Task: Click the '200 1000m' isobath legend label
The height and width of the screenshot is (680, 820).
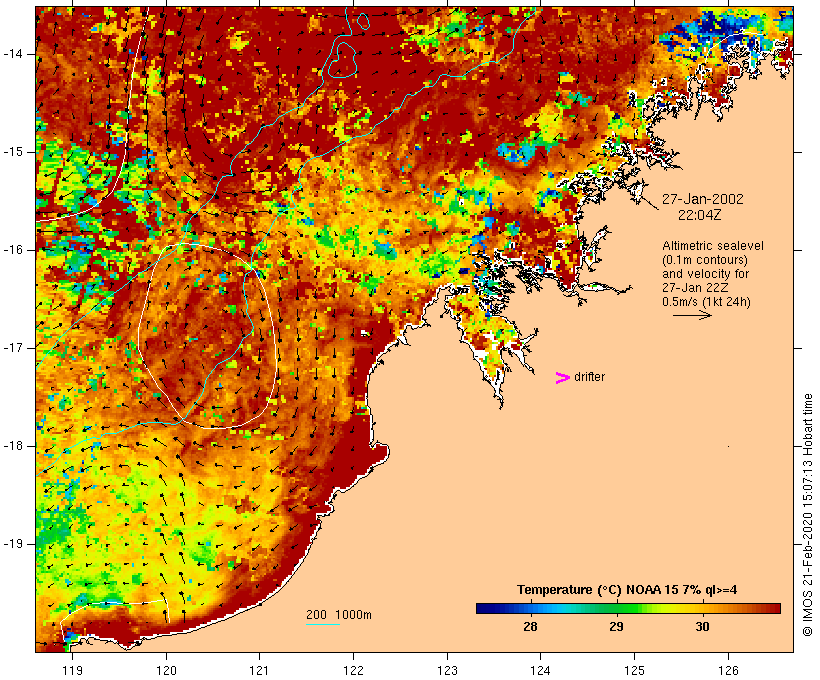Action: pyautogui.click(x=339, y=615)
